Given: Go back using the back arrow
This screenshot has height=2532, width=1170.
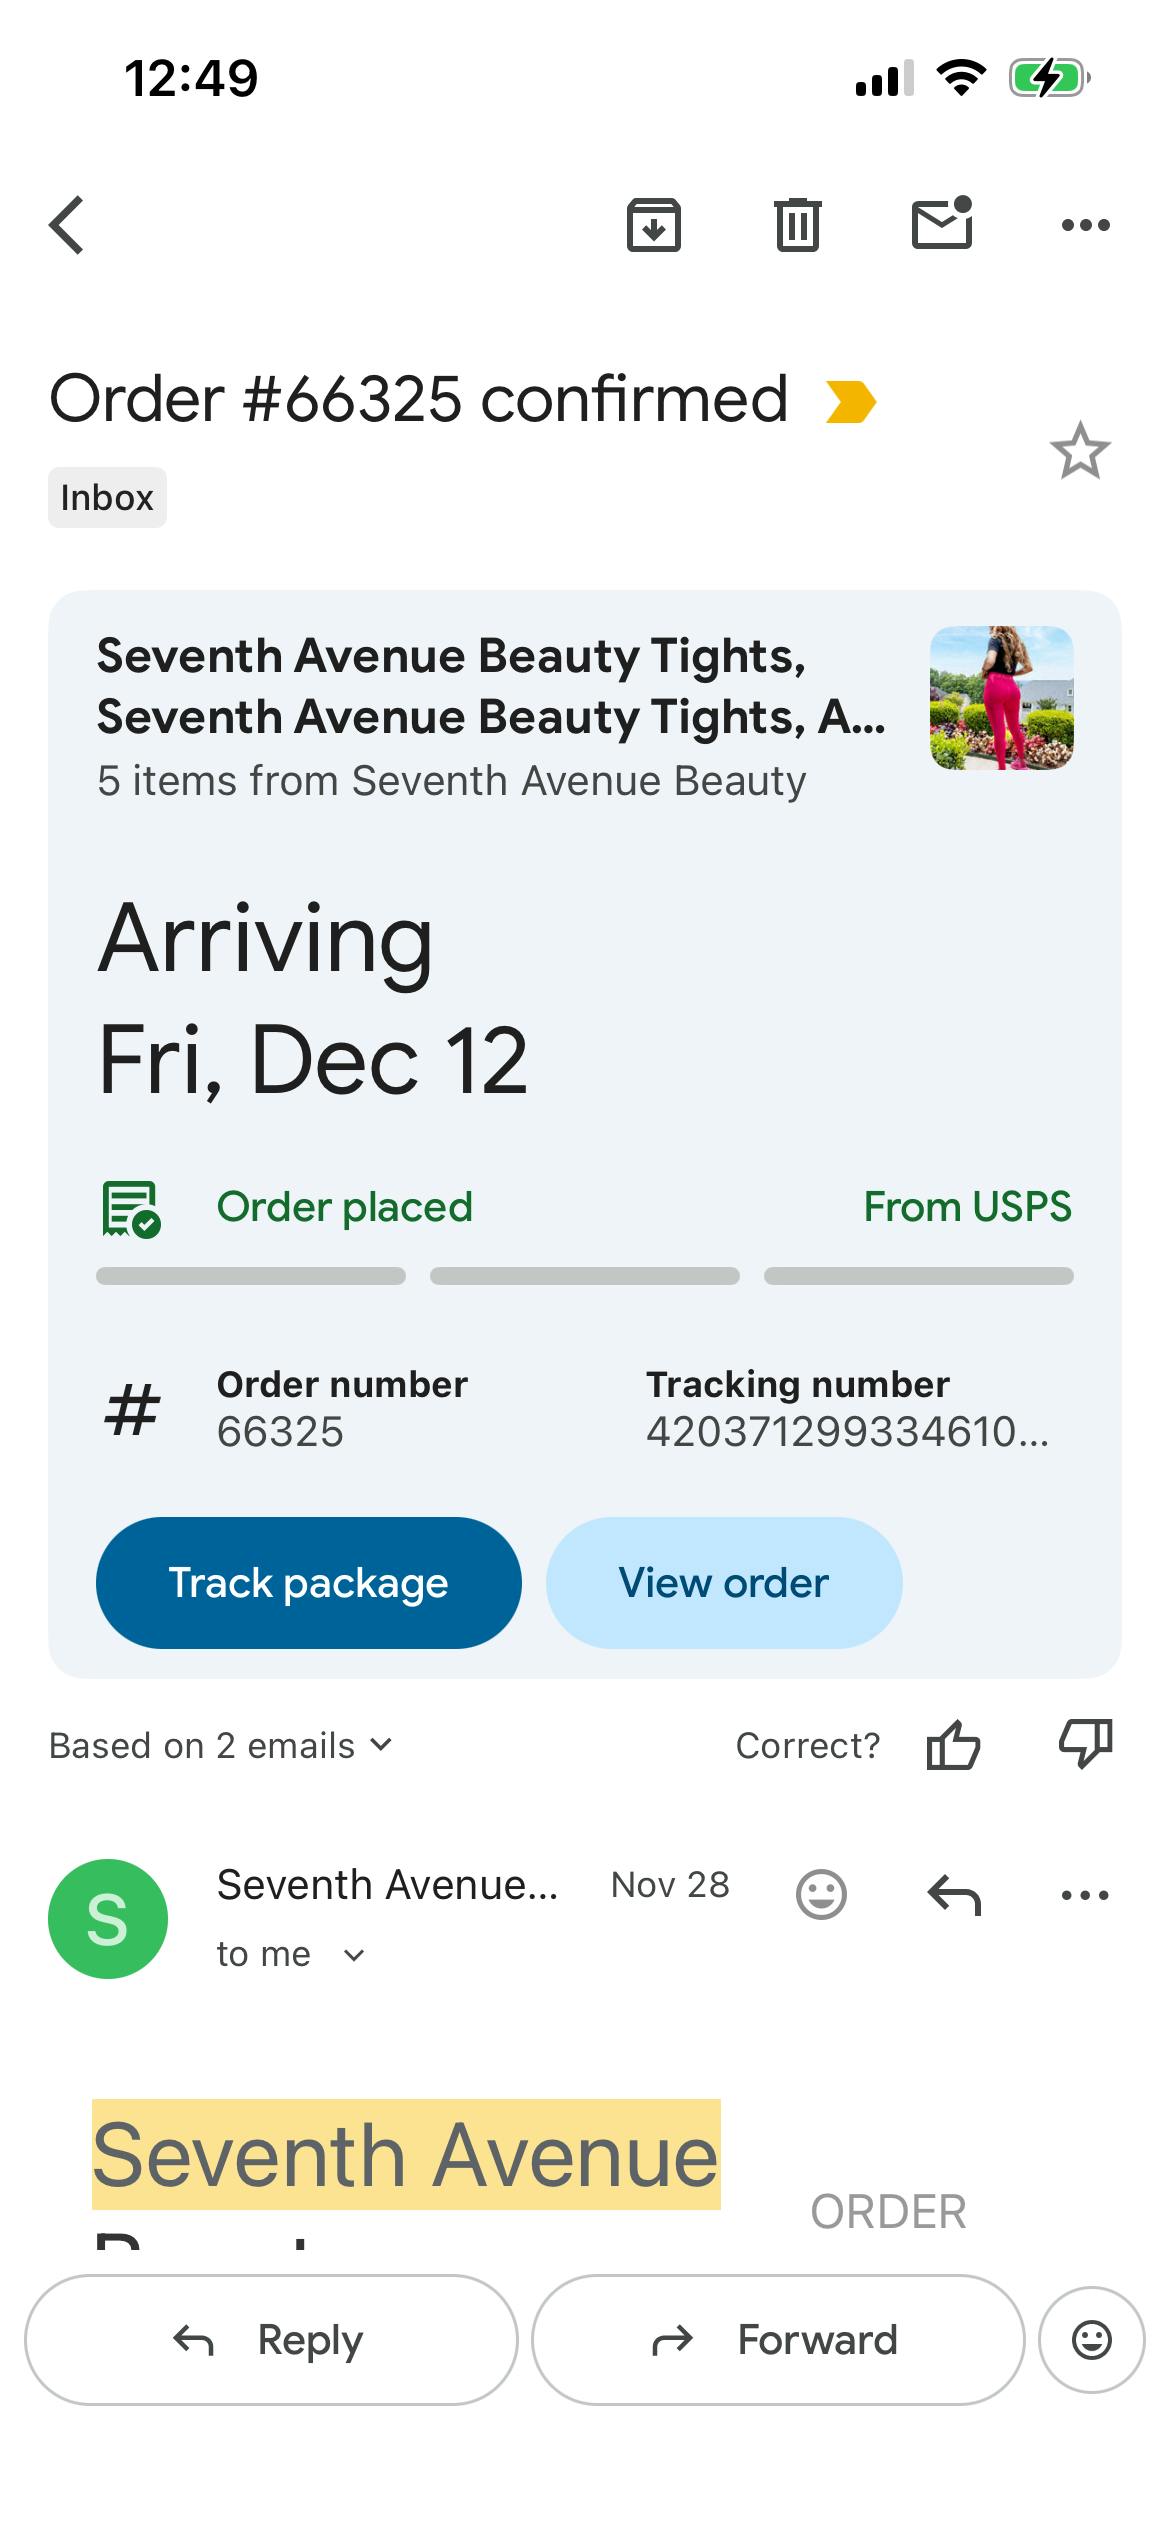Looking at the screenshot, I should point(67,225).
